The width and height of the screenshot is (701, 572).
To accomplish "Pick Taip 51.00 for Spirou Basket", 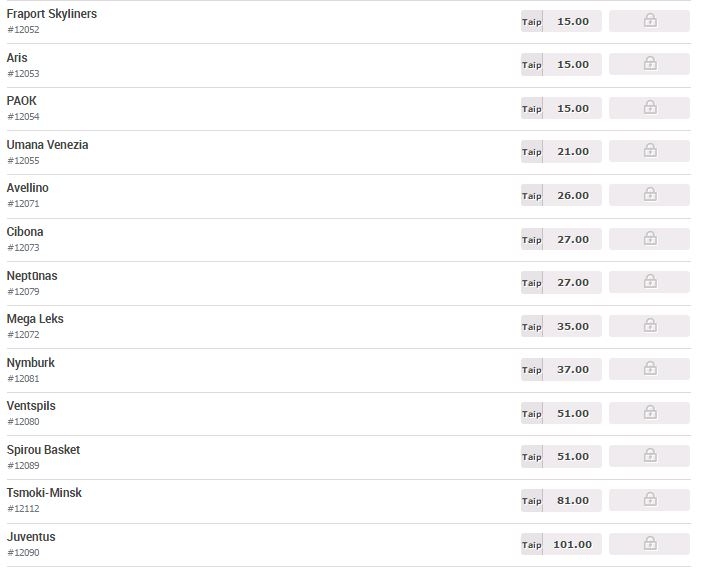I will 561,457.
